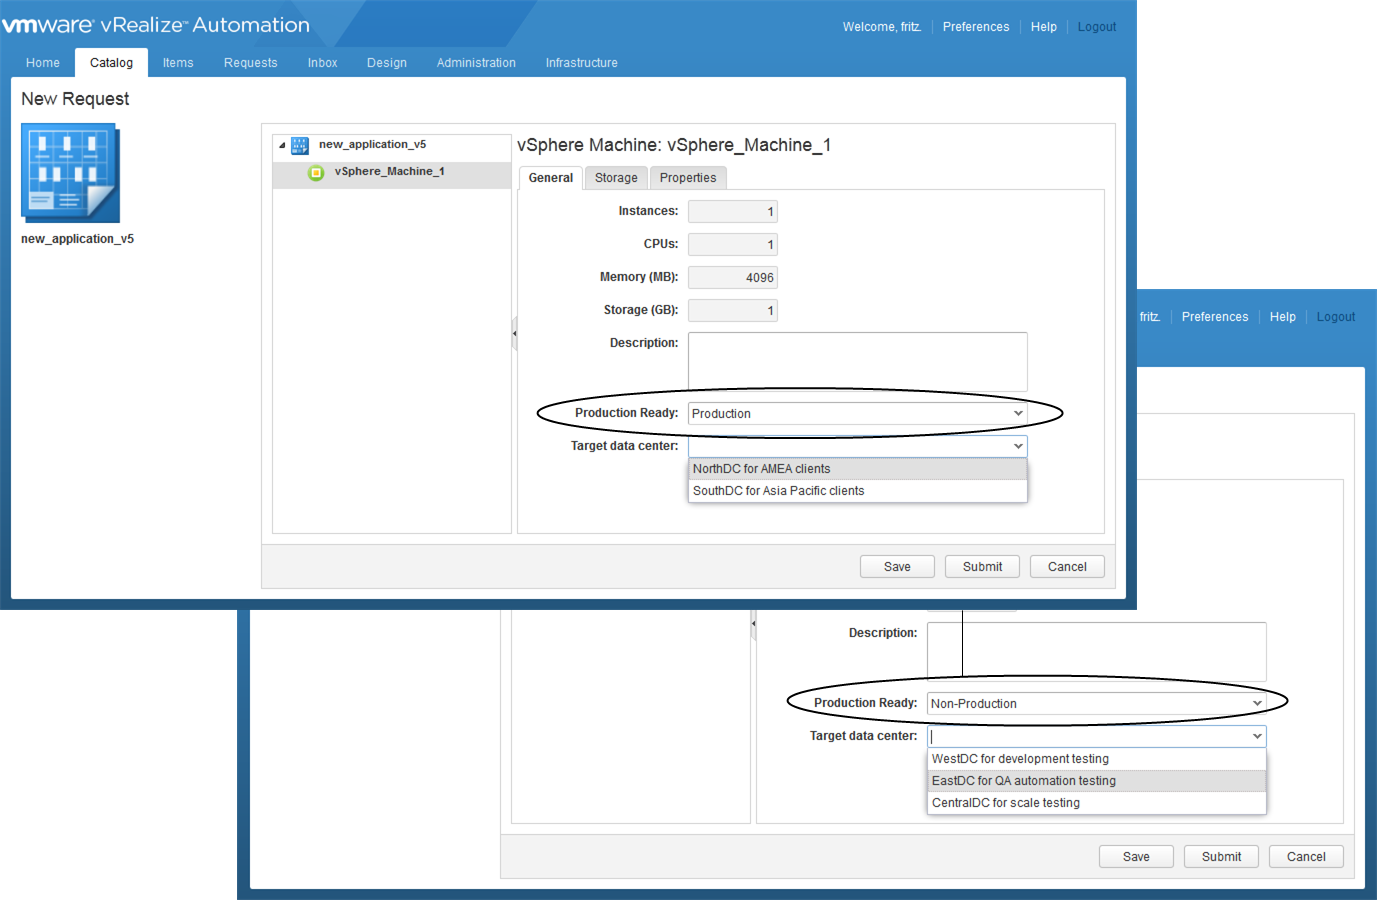Click the New Request heading

click(75, 99)
